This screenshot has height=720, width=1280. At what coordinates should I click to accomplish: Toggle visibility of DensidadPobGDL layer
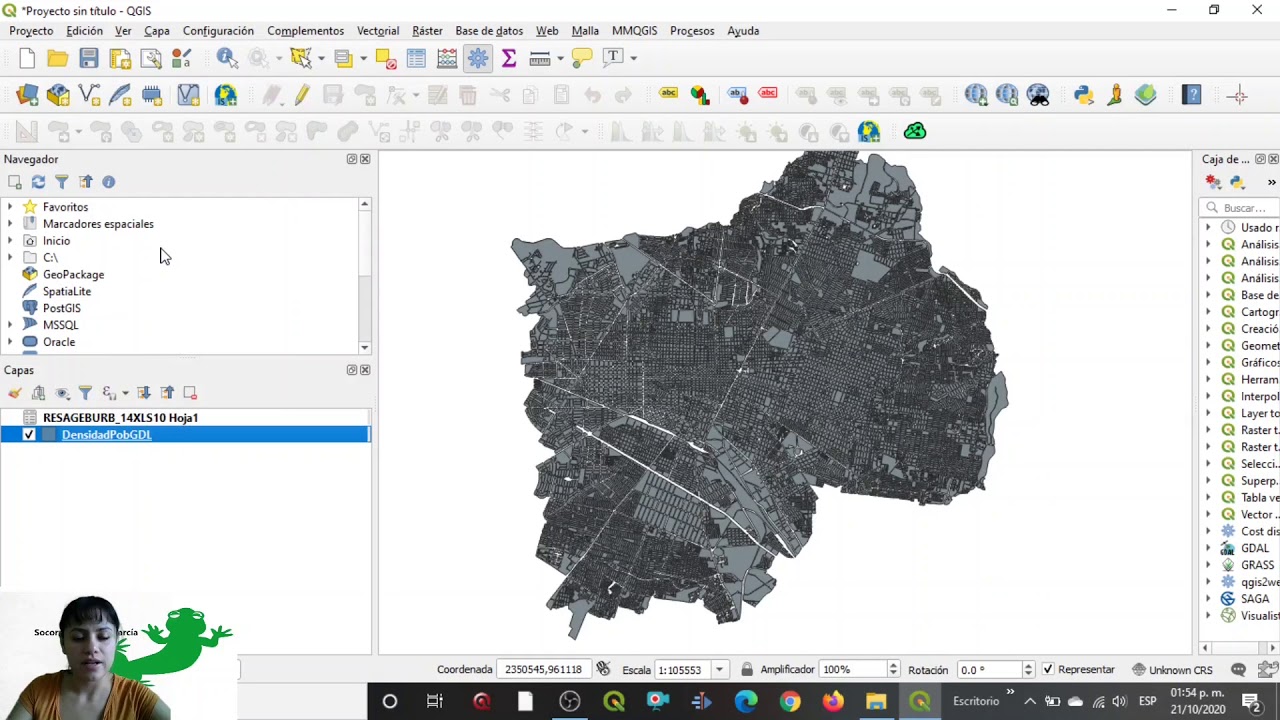coord(28,434)
